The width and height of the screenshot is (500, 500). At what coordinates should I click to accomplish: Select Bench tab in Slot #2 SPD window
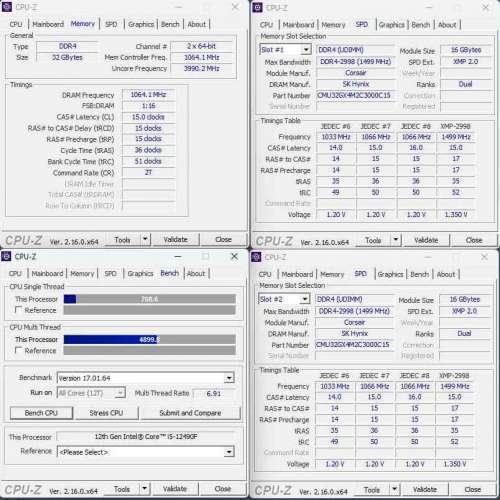pyautogui.click(x=419, y=274)
